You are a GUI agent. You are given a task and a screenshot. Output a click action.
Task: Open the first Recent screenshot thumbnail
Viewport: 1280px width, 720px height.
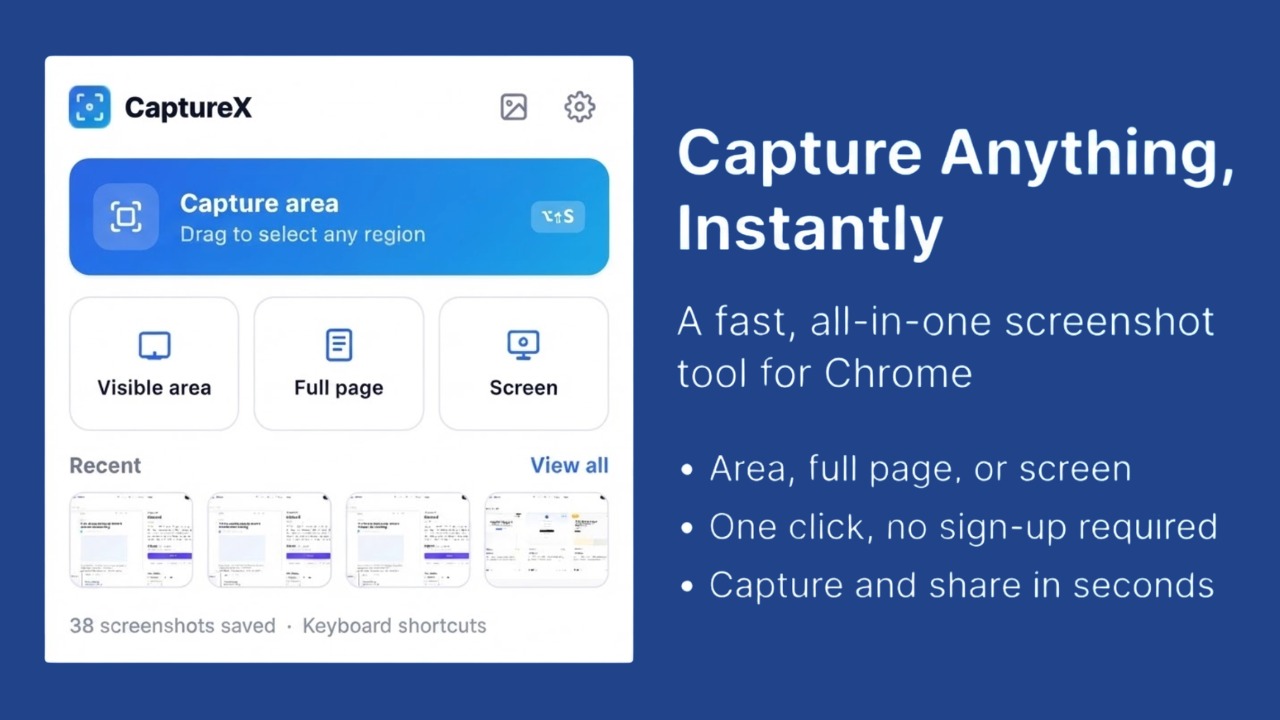point(131,540)
